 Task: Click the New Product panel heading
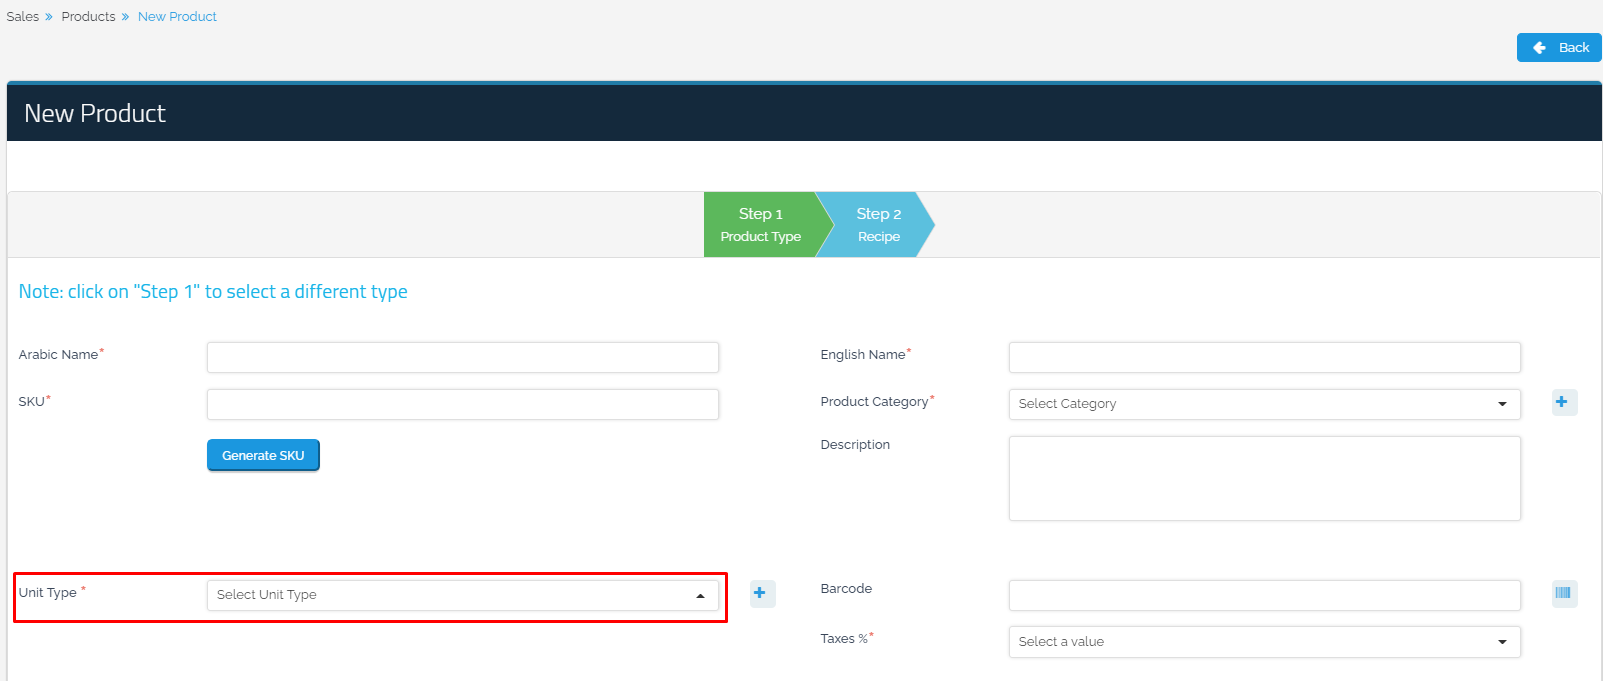[95, 114]
